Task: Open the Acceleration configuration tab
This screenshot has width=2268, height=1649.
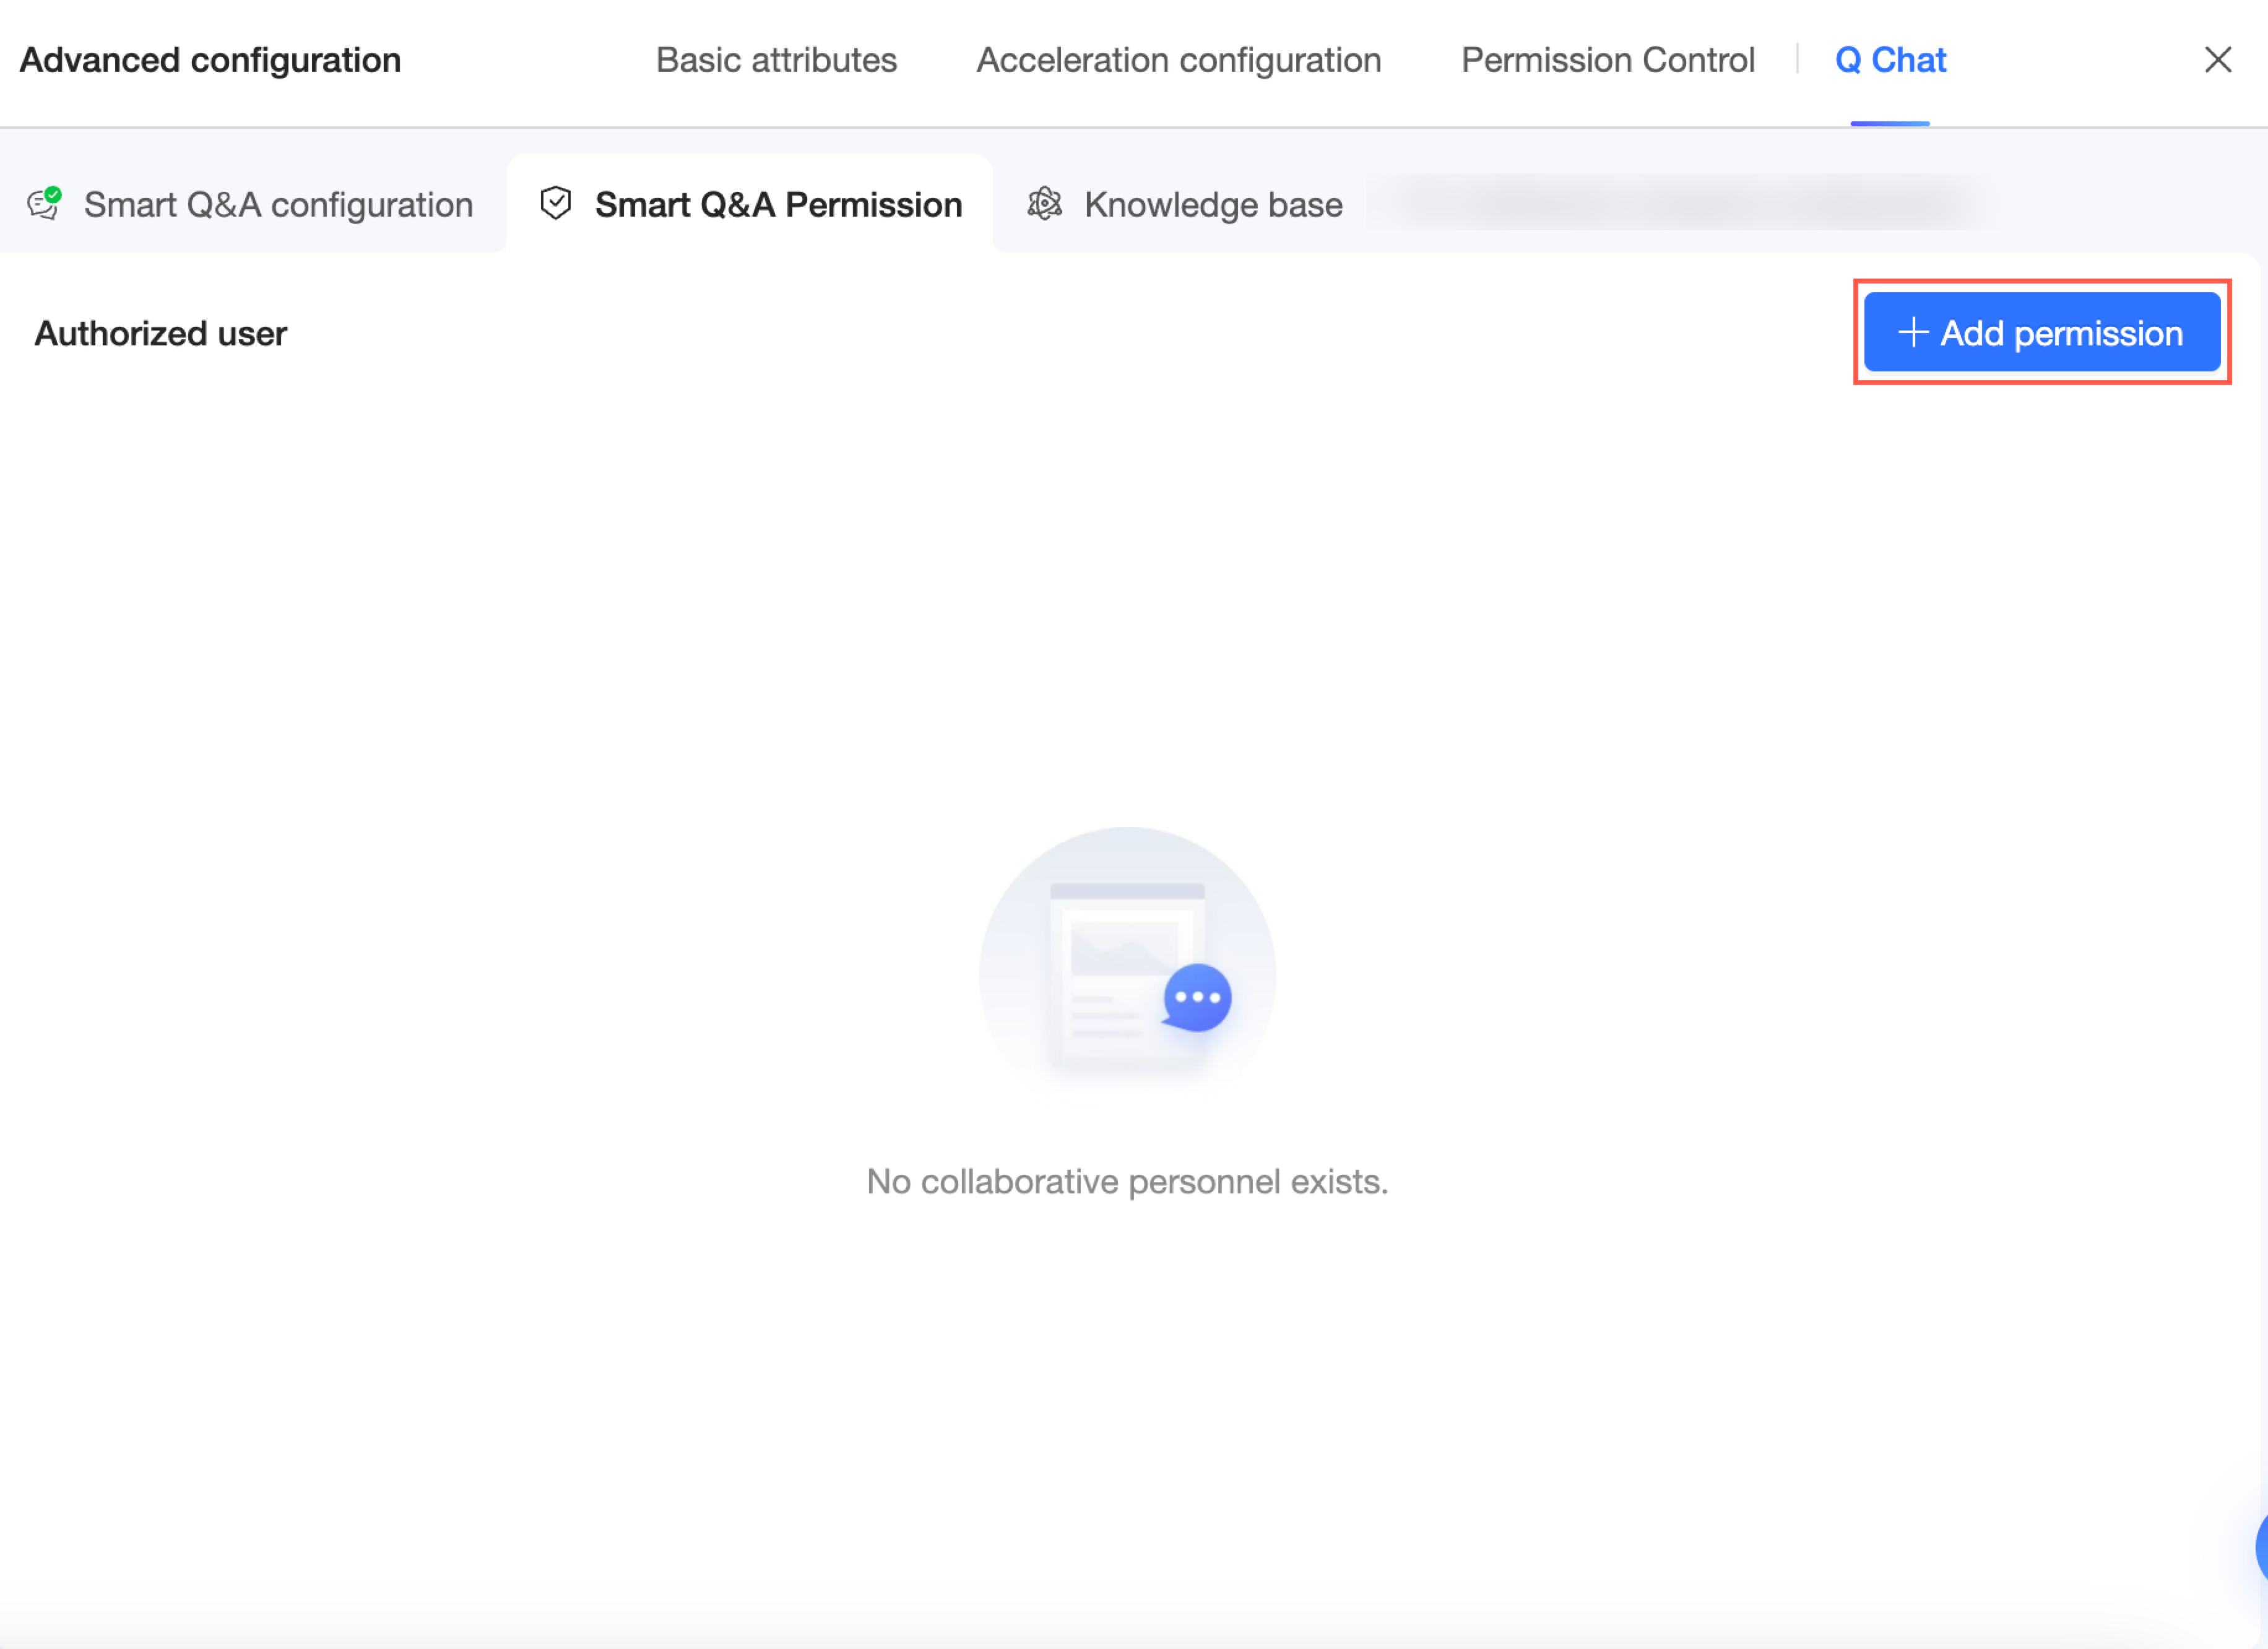Action: click(x=1178, y=60)
